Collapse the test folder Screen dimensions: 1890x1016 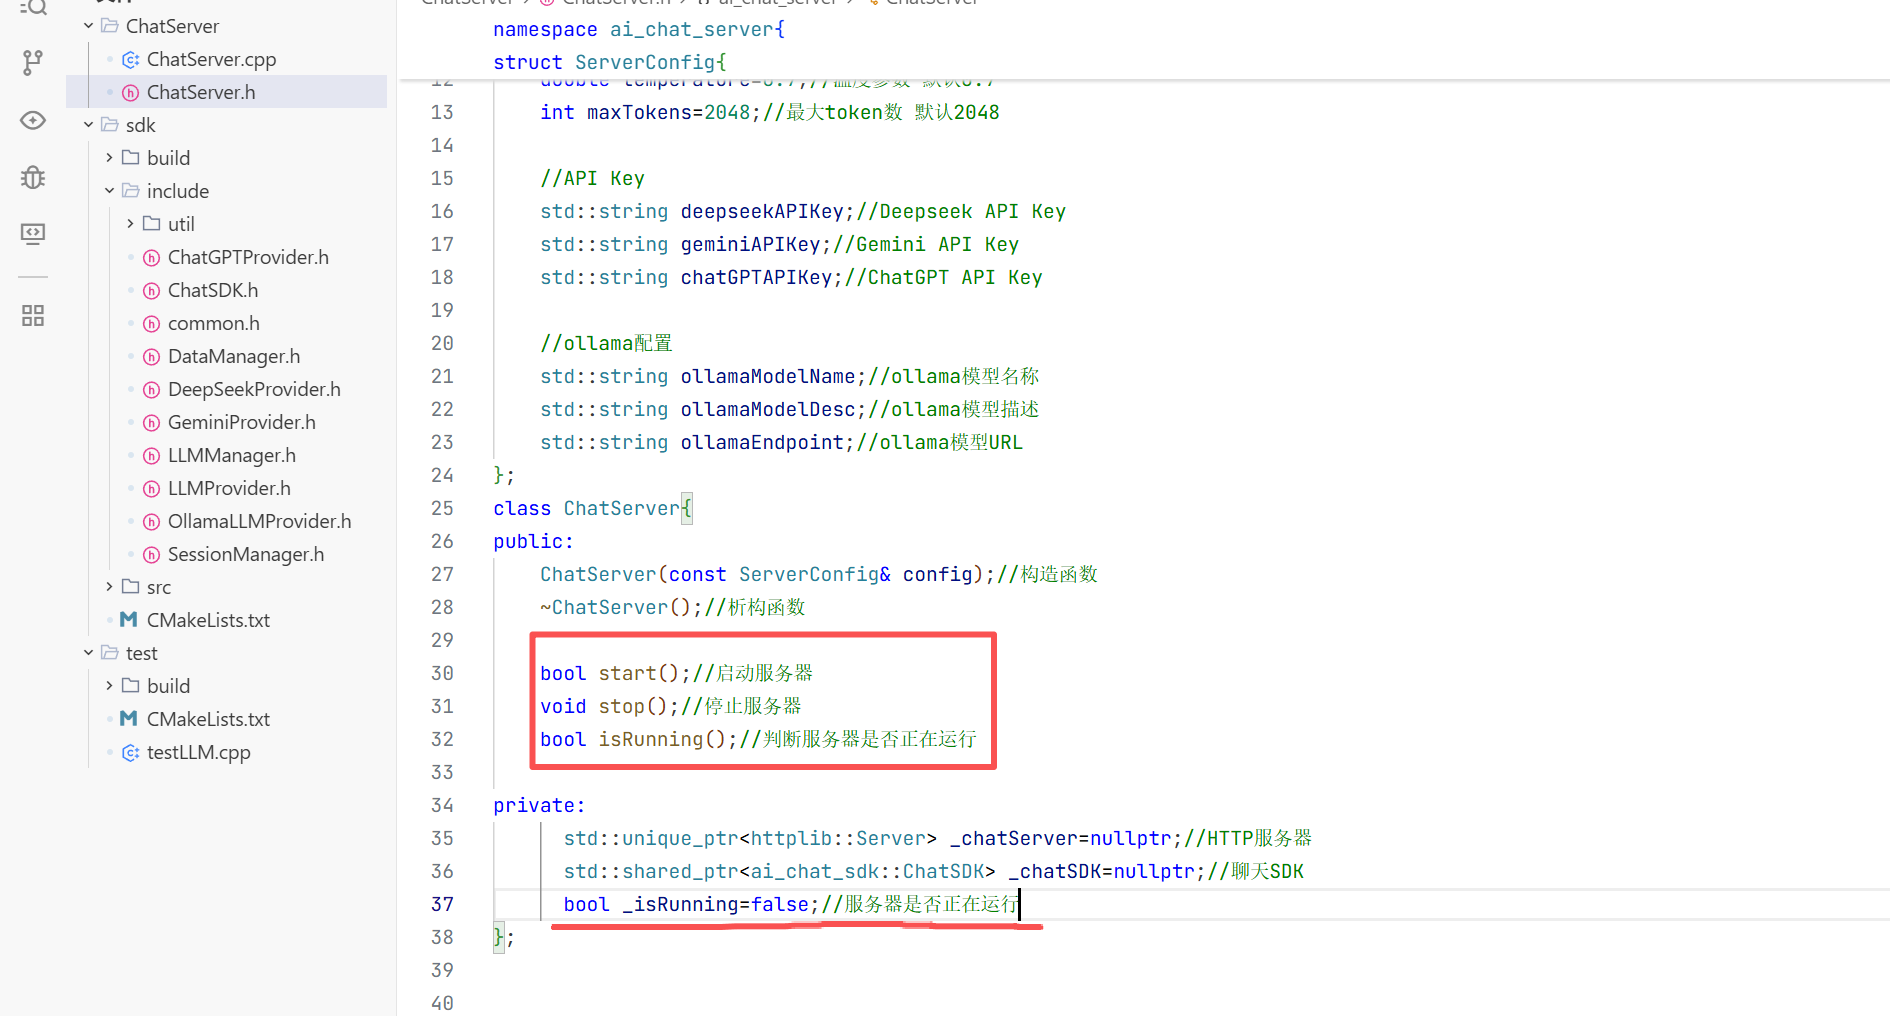point(88,653)
